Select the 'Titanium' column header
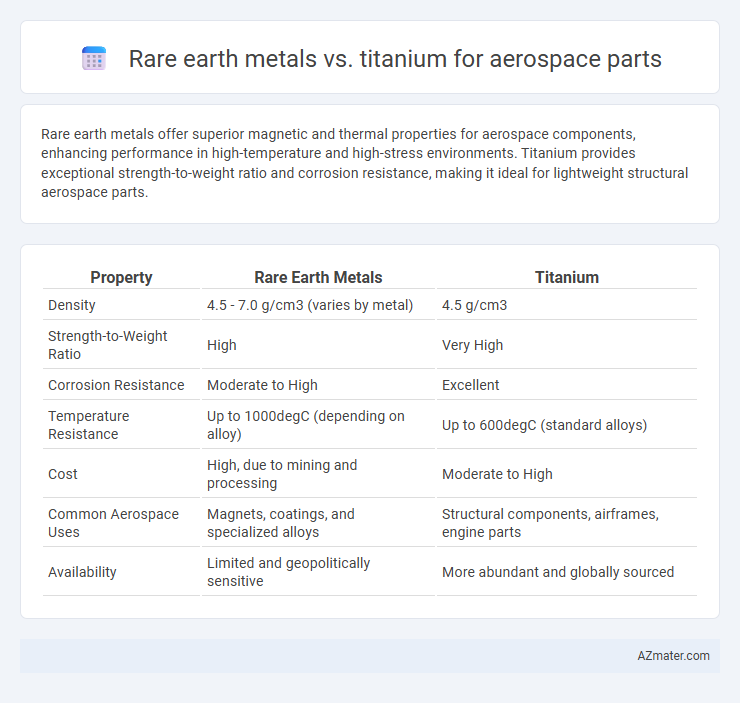The width and height of the screenshot is (740, 703). tap(566, 277)
